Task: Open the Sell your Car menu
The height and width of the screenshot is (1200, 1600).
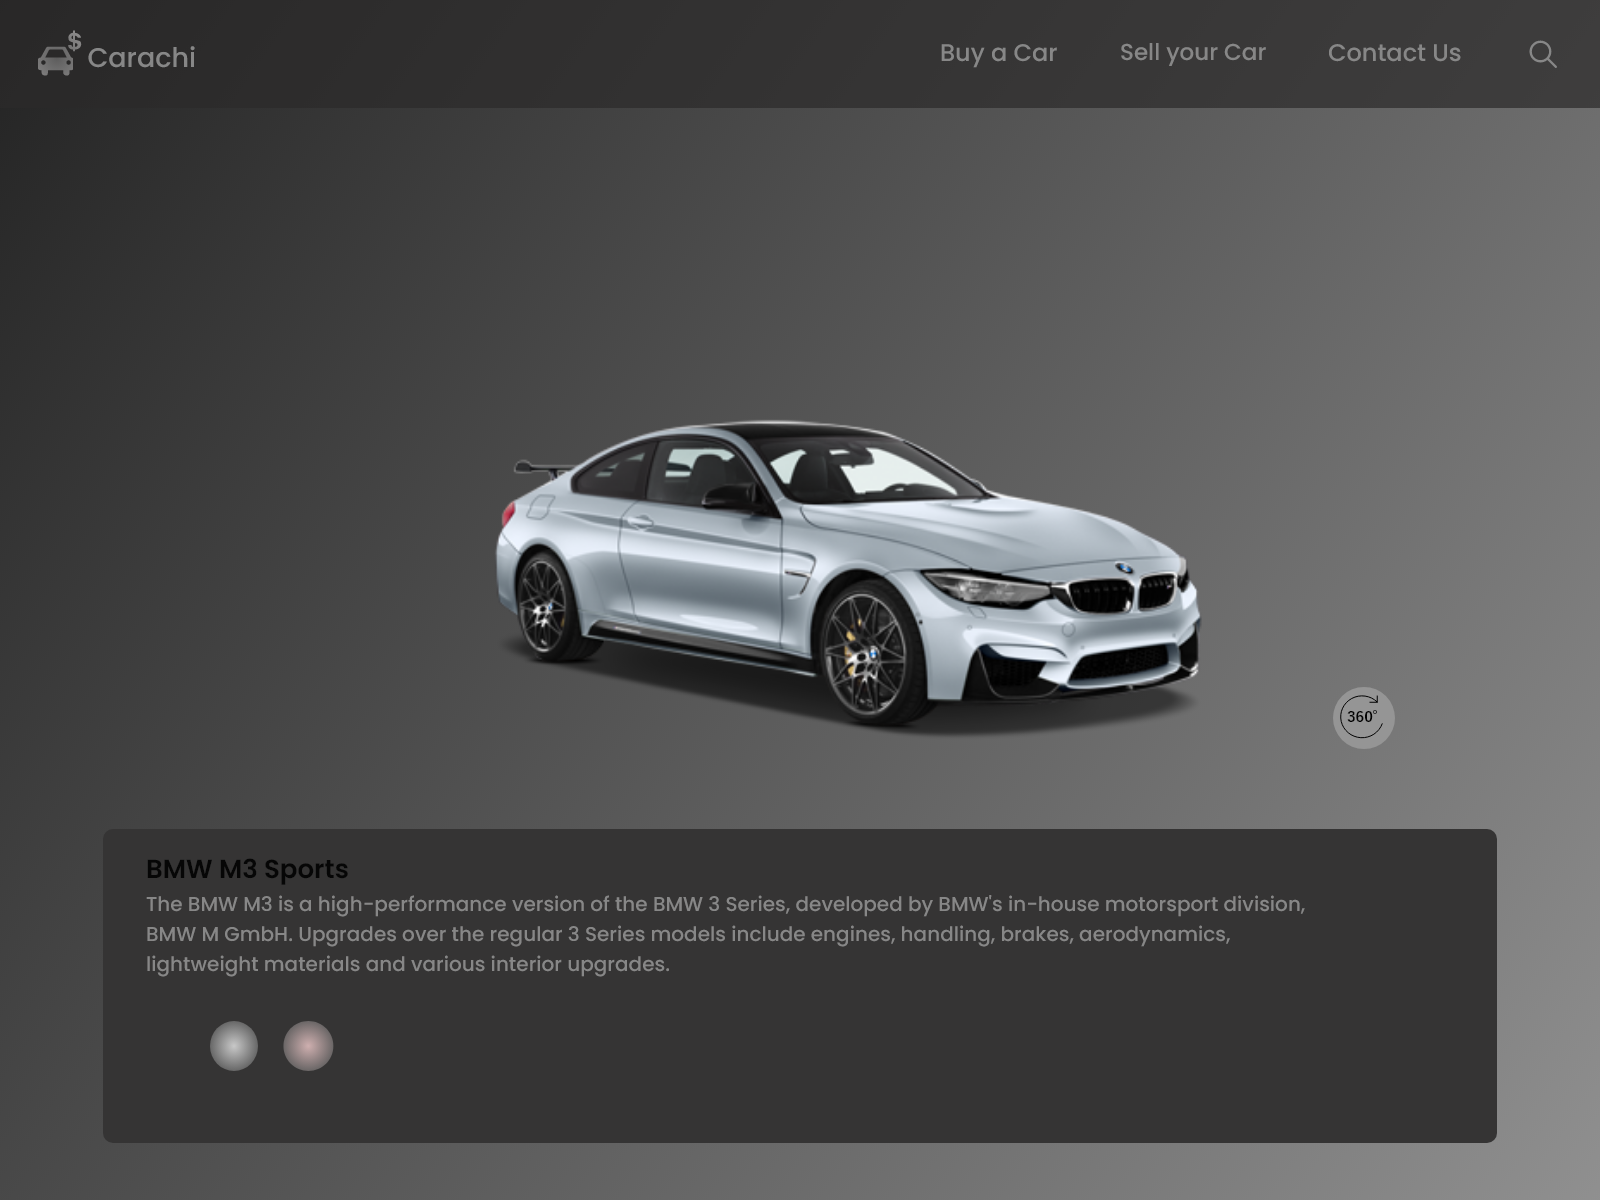Action: 1193,52
